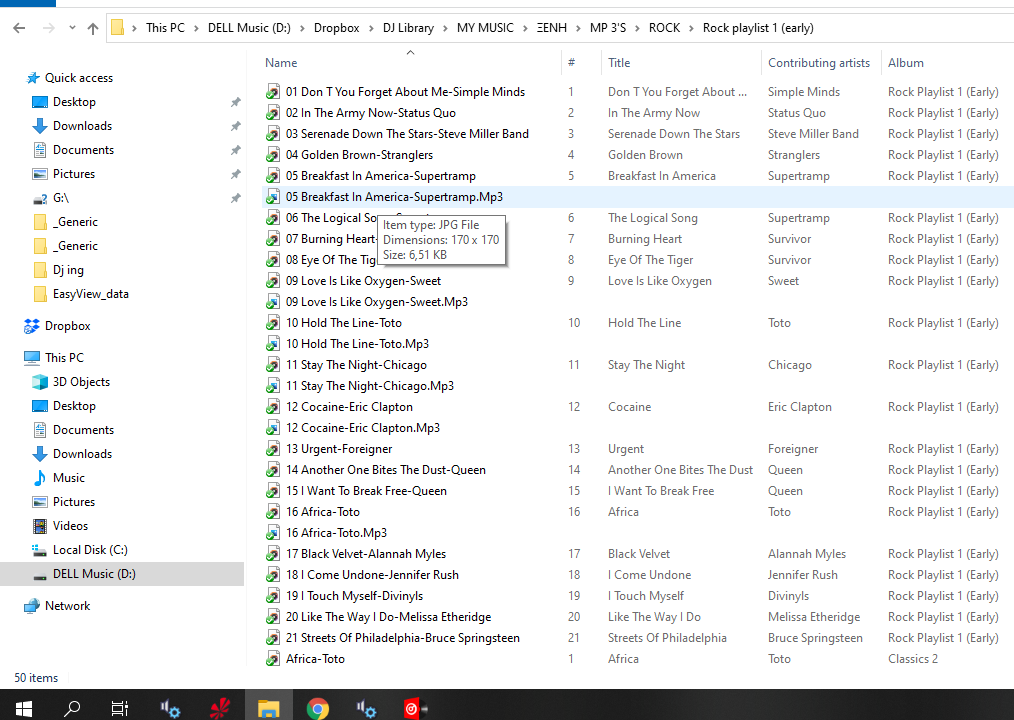
Task: Click file icon of 17 Black Velvet-Alannah Myles
Action: tap(273, 554)
